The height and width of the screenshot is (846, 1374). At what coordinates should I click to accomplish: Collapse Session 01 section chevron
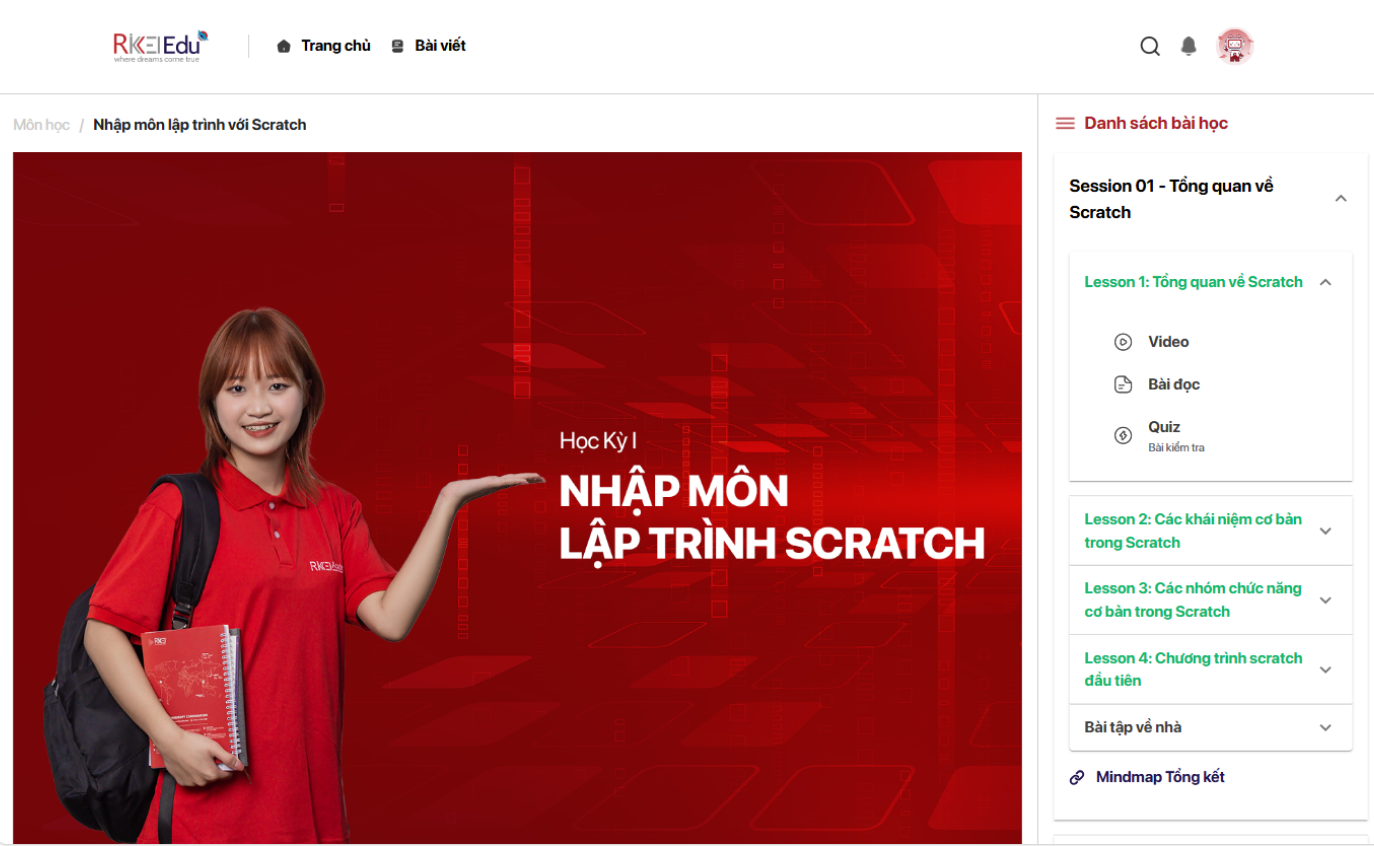click(x=1341, y=199)
